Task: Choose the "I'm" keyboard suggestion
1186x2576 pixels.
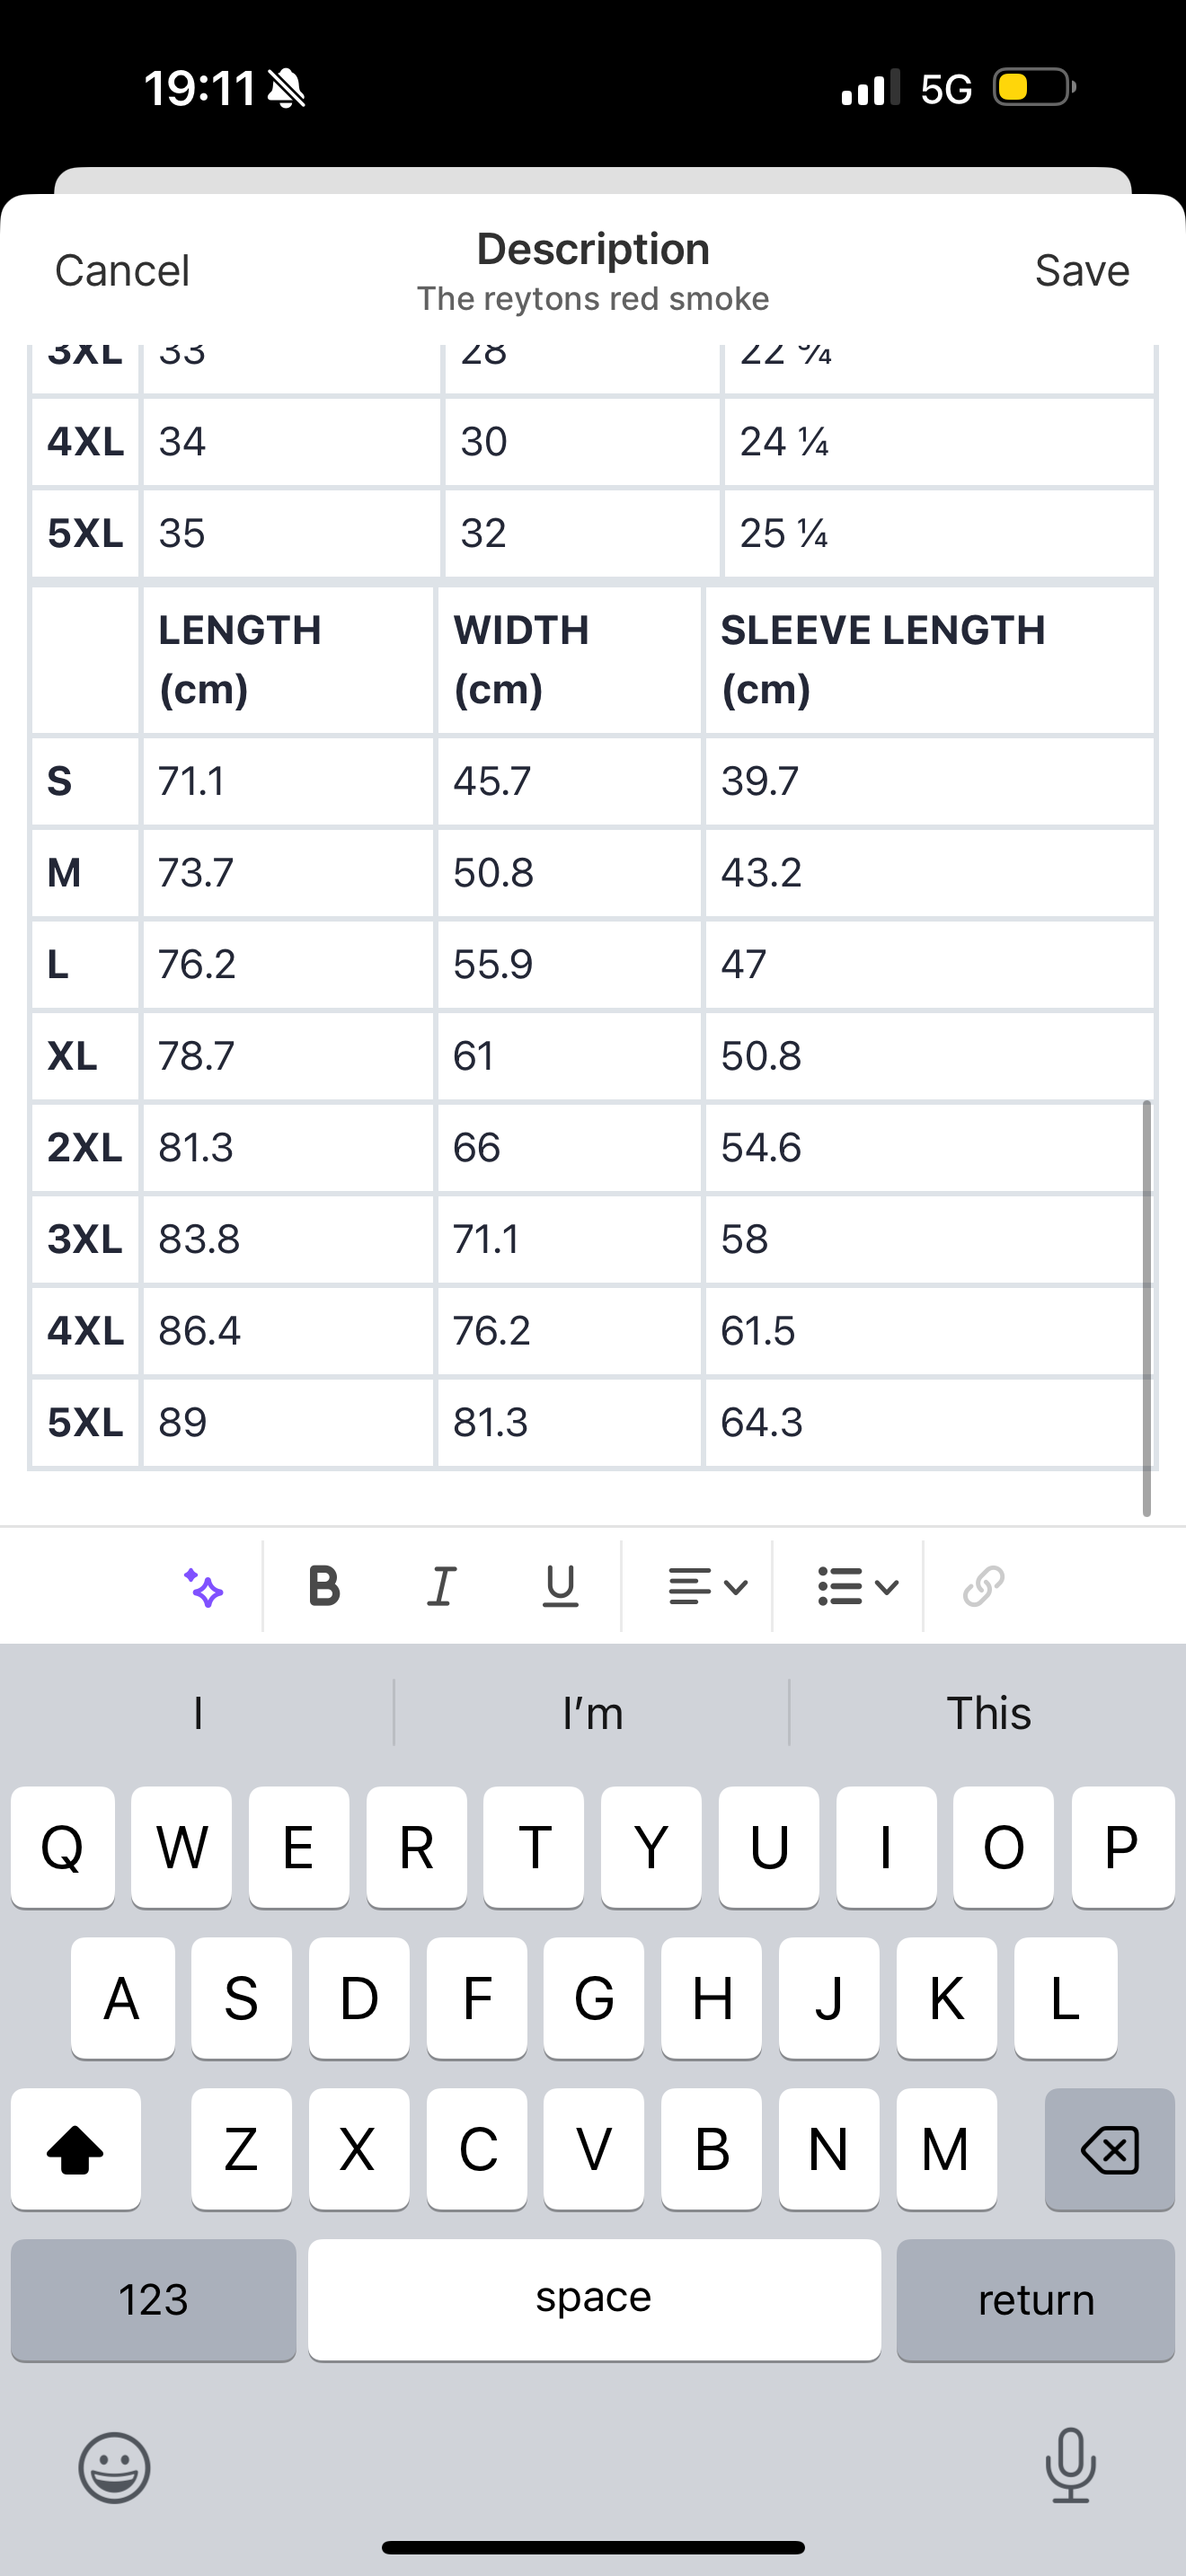Action: 592,1713
